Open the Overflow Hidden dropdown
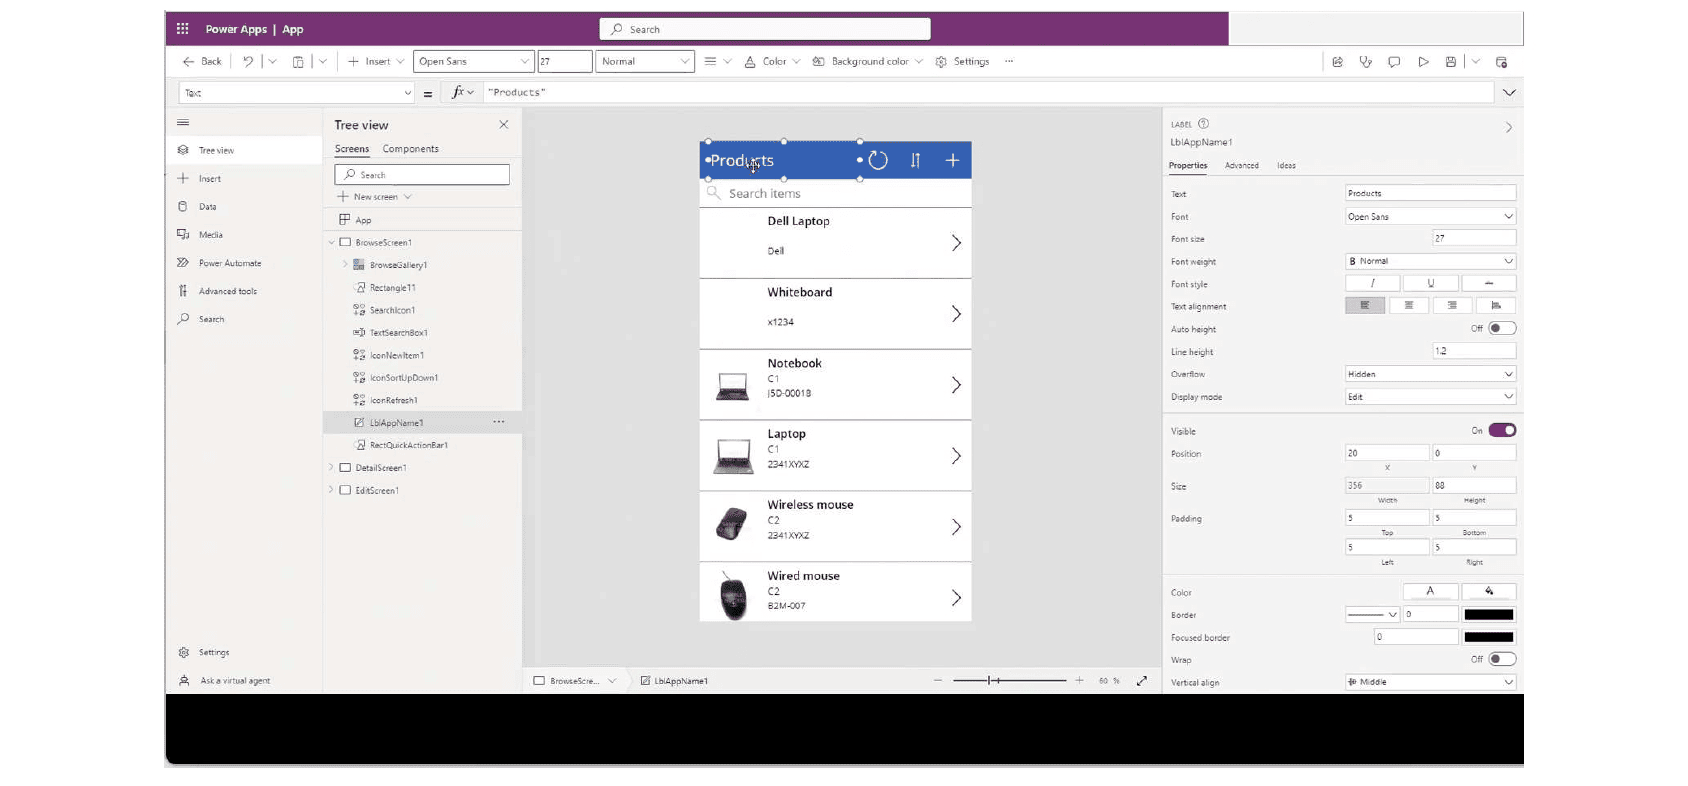 [x=1430, y=374]
